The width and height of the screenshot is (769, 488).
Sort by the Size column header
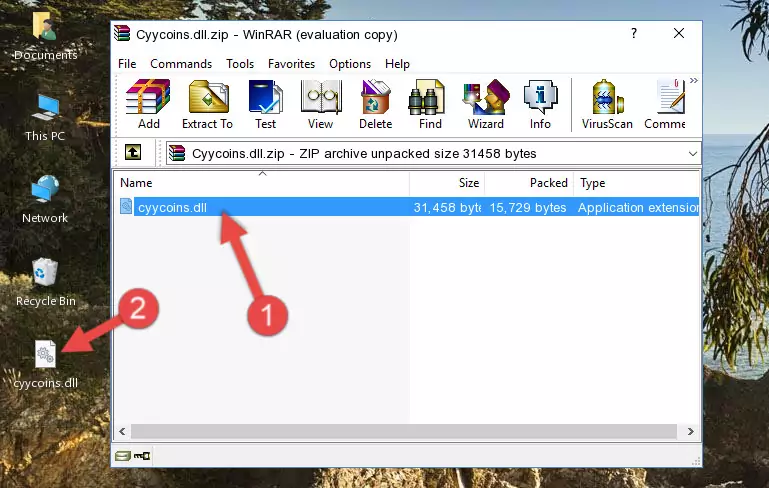[x=447, y=183]
